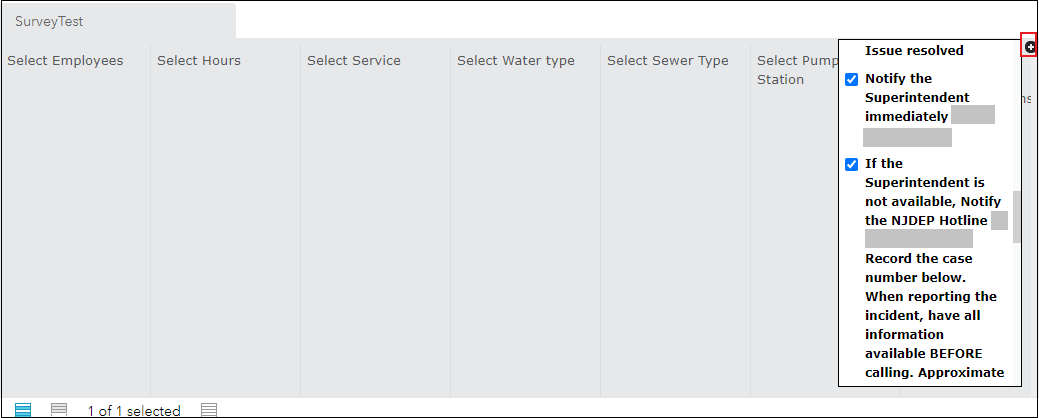Click the Select Service column header
The image size is (1039, 418).
[354, 61]
